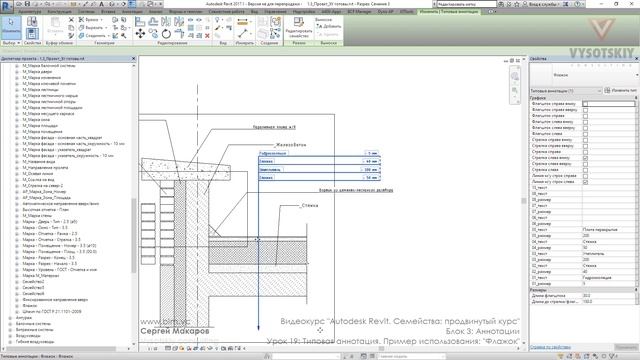The image size is (640, 360).
Task: Open the Флажок type selector dropdown
Action: (x=637, y=75)
